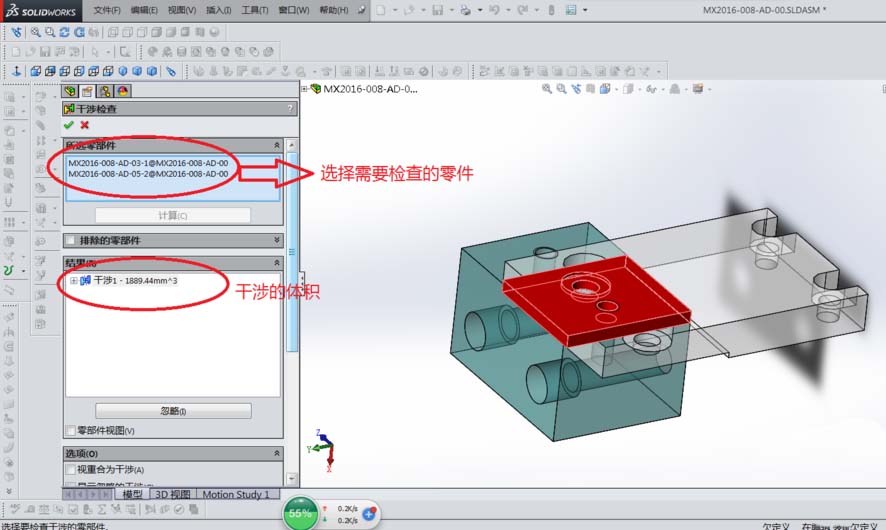Open the 帮助(H) menu
The image size is (886, 530).
coord(334,10)
